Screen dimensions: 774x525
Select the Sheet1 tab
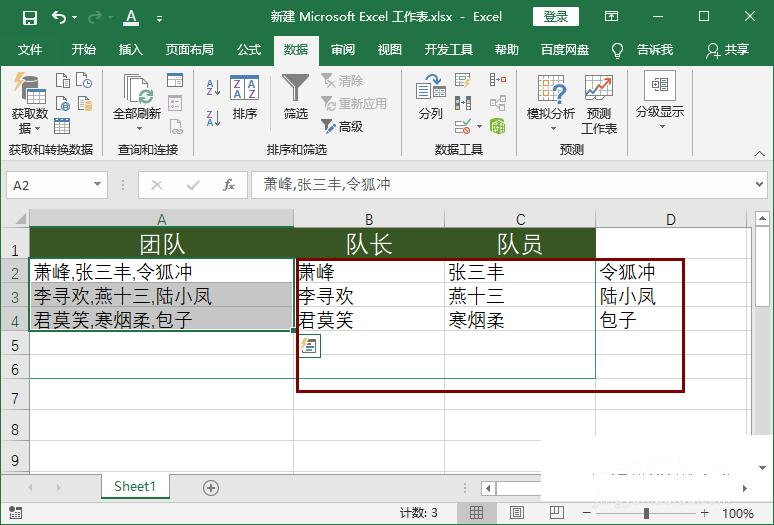click(135, 487)
